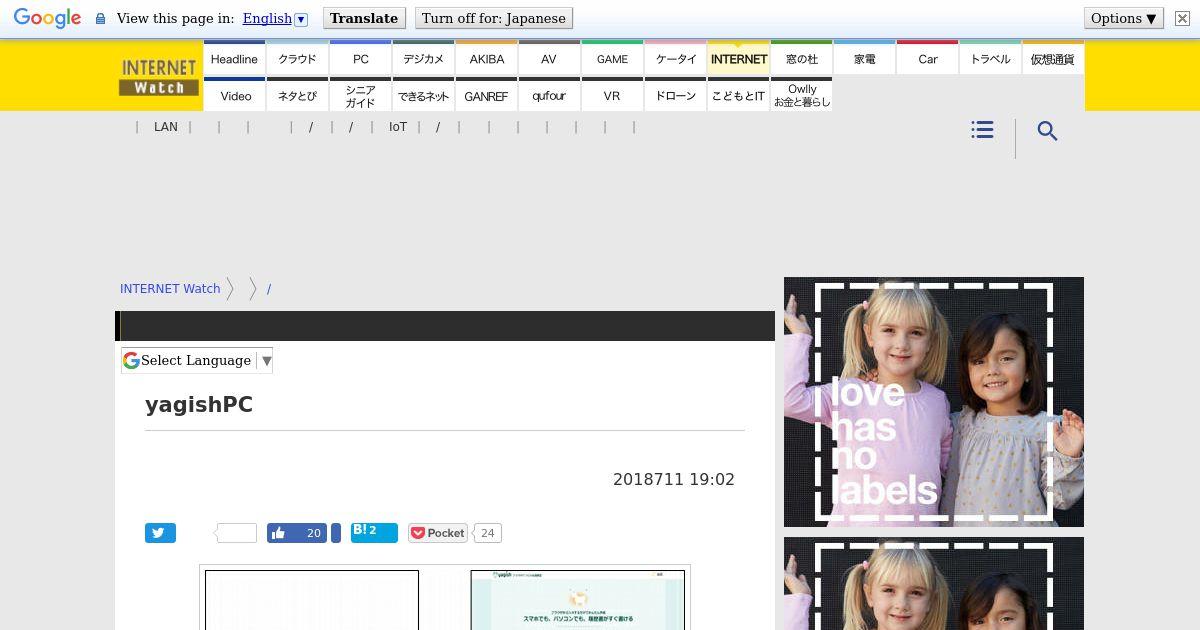Open the second girls ad banner below
The height and width of the screenshot is (630, 1200).
934,584
